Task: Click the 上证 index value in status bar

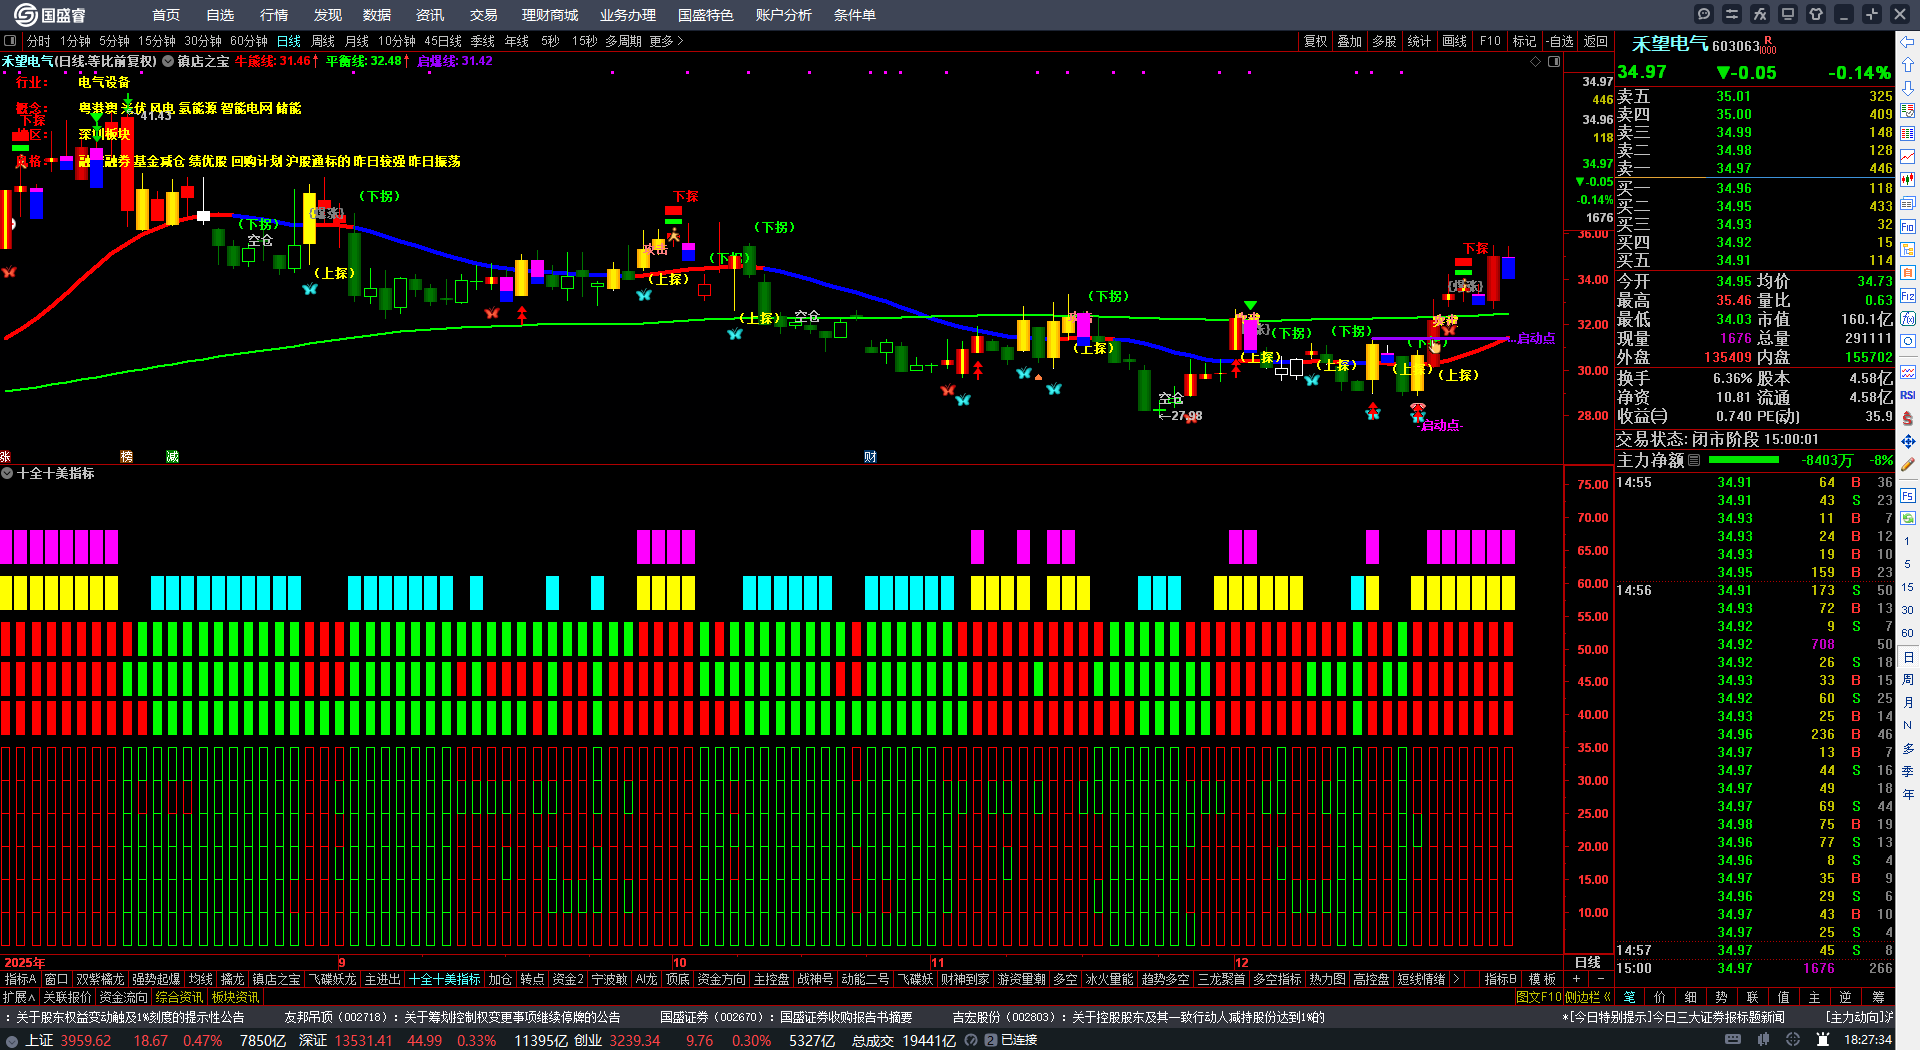Action: [86, 1040]
